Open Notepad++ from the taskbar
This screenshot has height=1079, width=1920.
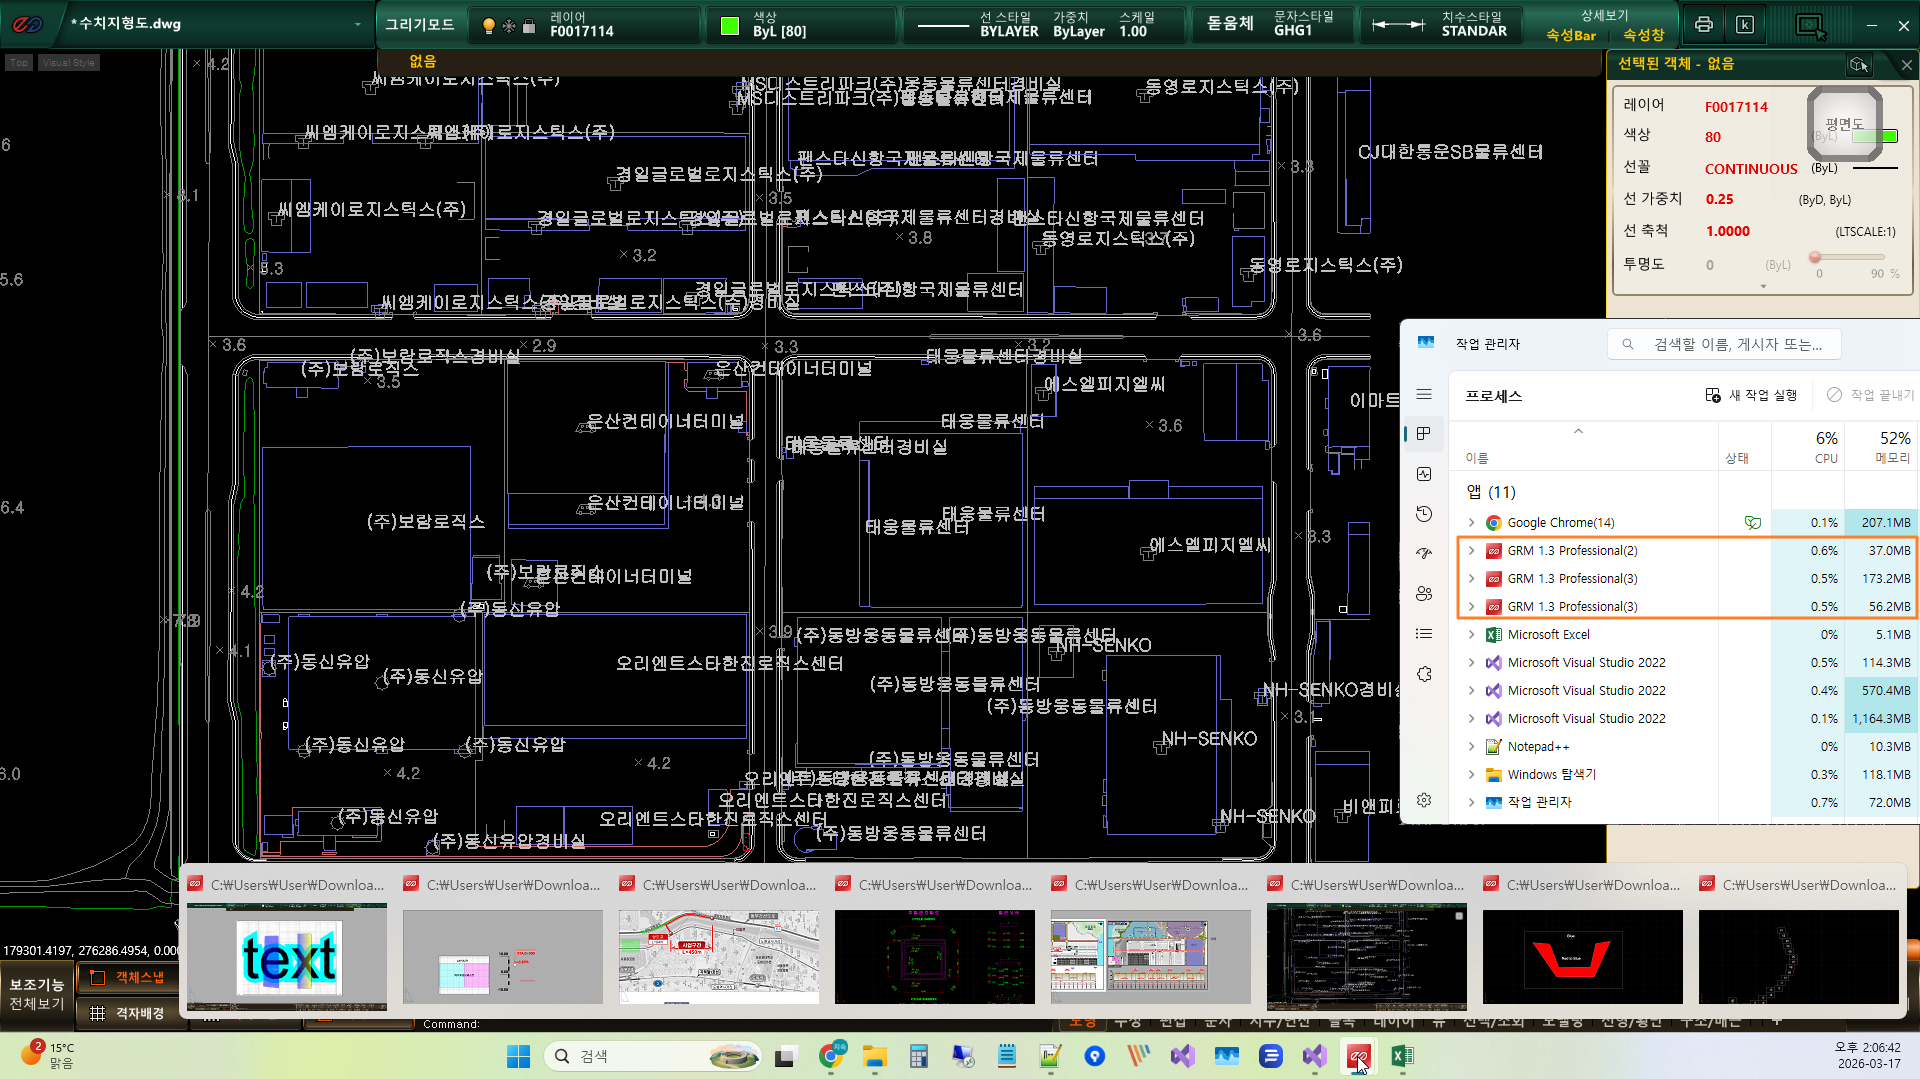[1050, 1056]
